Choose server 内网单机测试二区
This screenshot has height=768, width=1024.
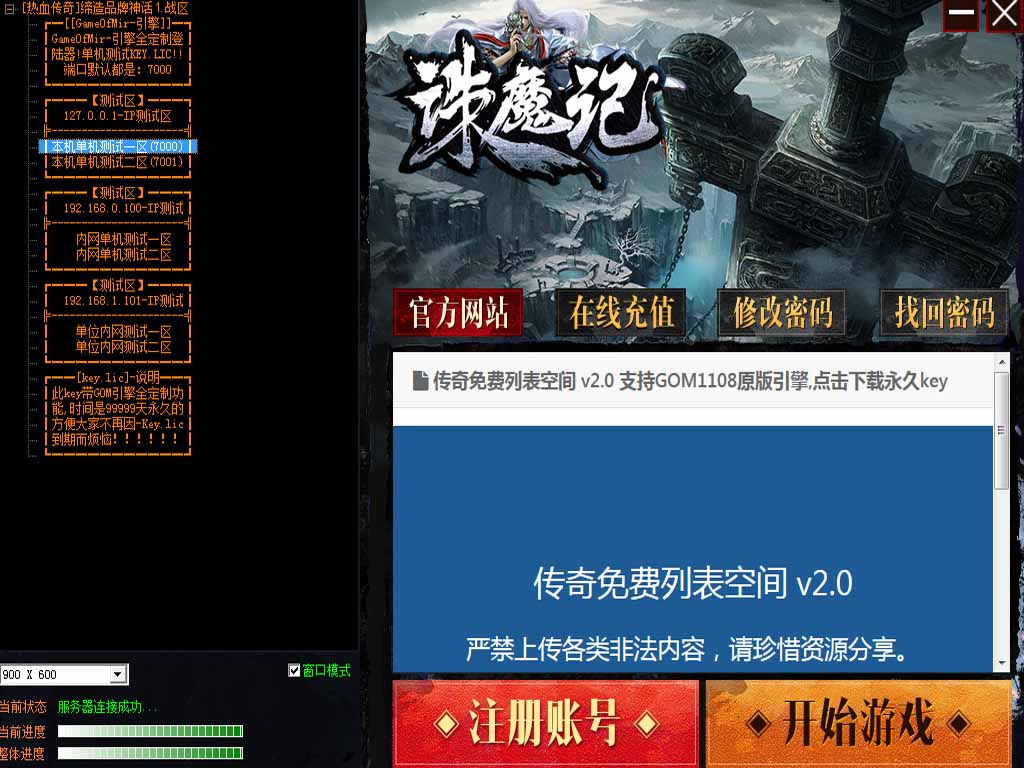tap(123, 254)
